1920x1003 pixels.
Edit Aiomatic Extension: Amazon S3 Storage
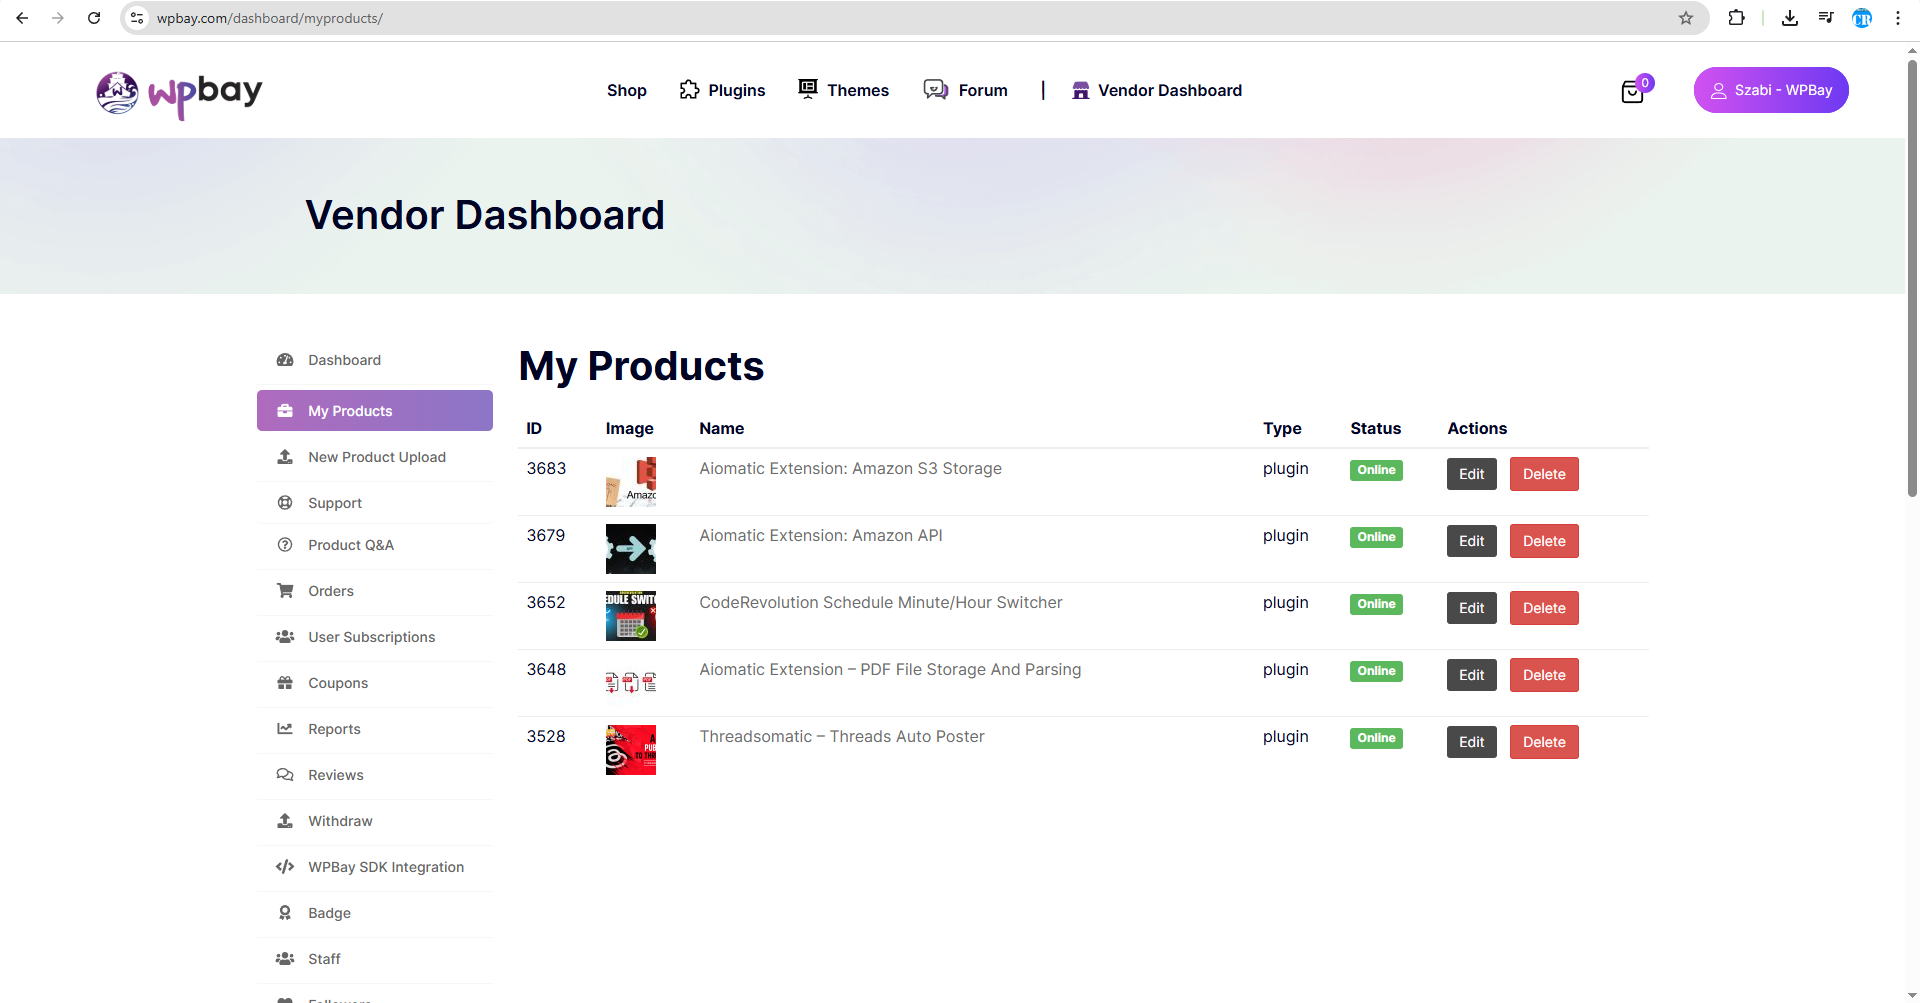pos(1472,474)
